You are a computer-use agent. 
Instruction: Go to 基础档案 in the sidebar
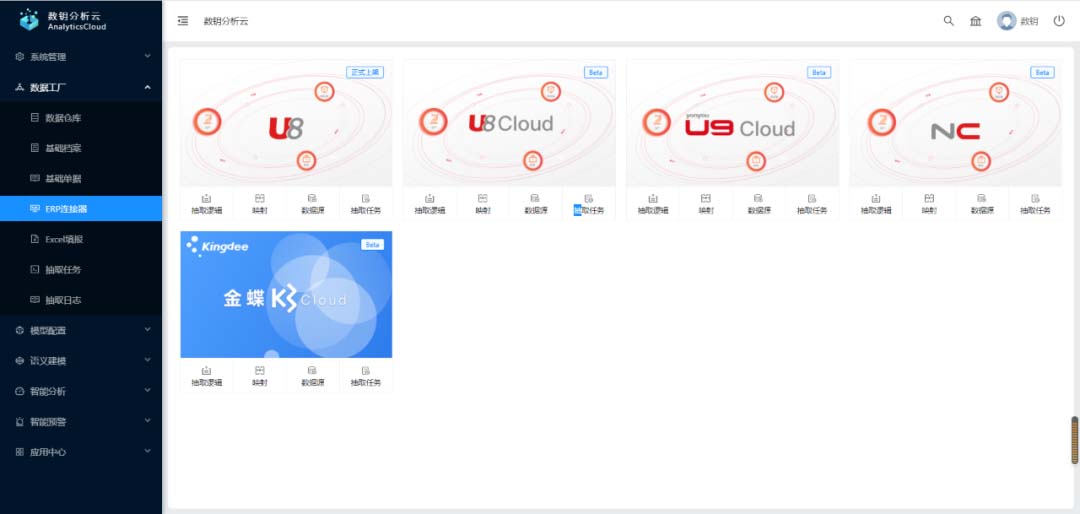(81, 148)
